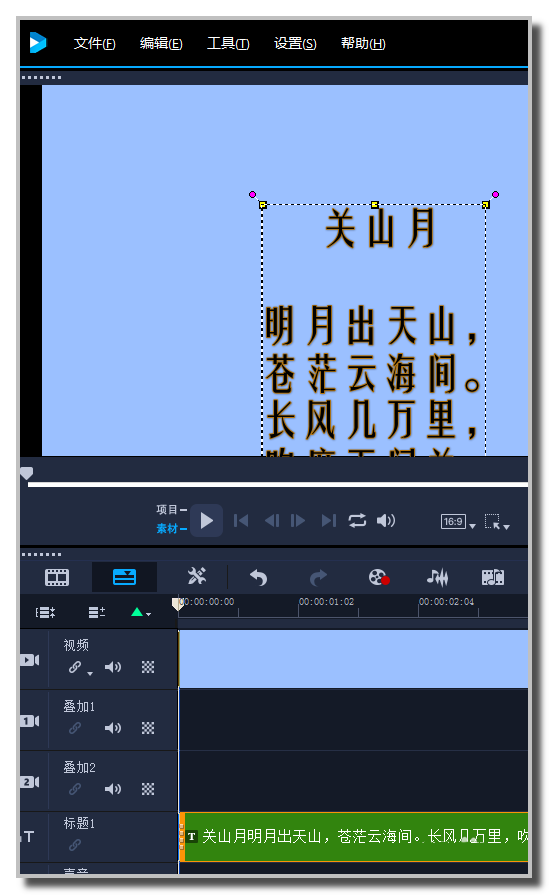Image resolution: width=549 pixels, height=895 pixels.
Task: Click the preview scrub bar track
Action: pos(277,485)
